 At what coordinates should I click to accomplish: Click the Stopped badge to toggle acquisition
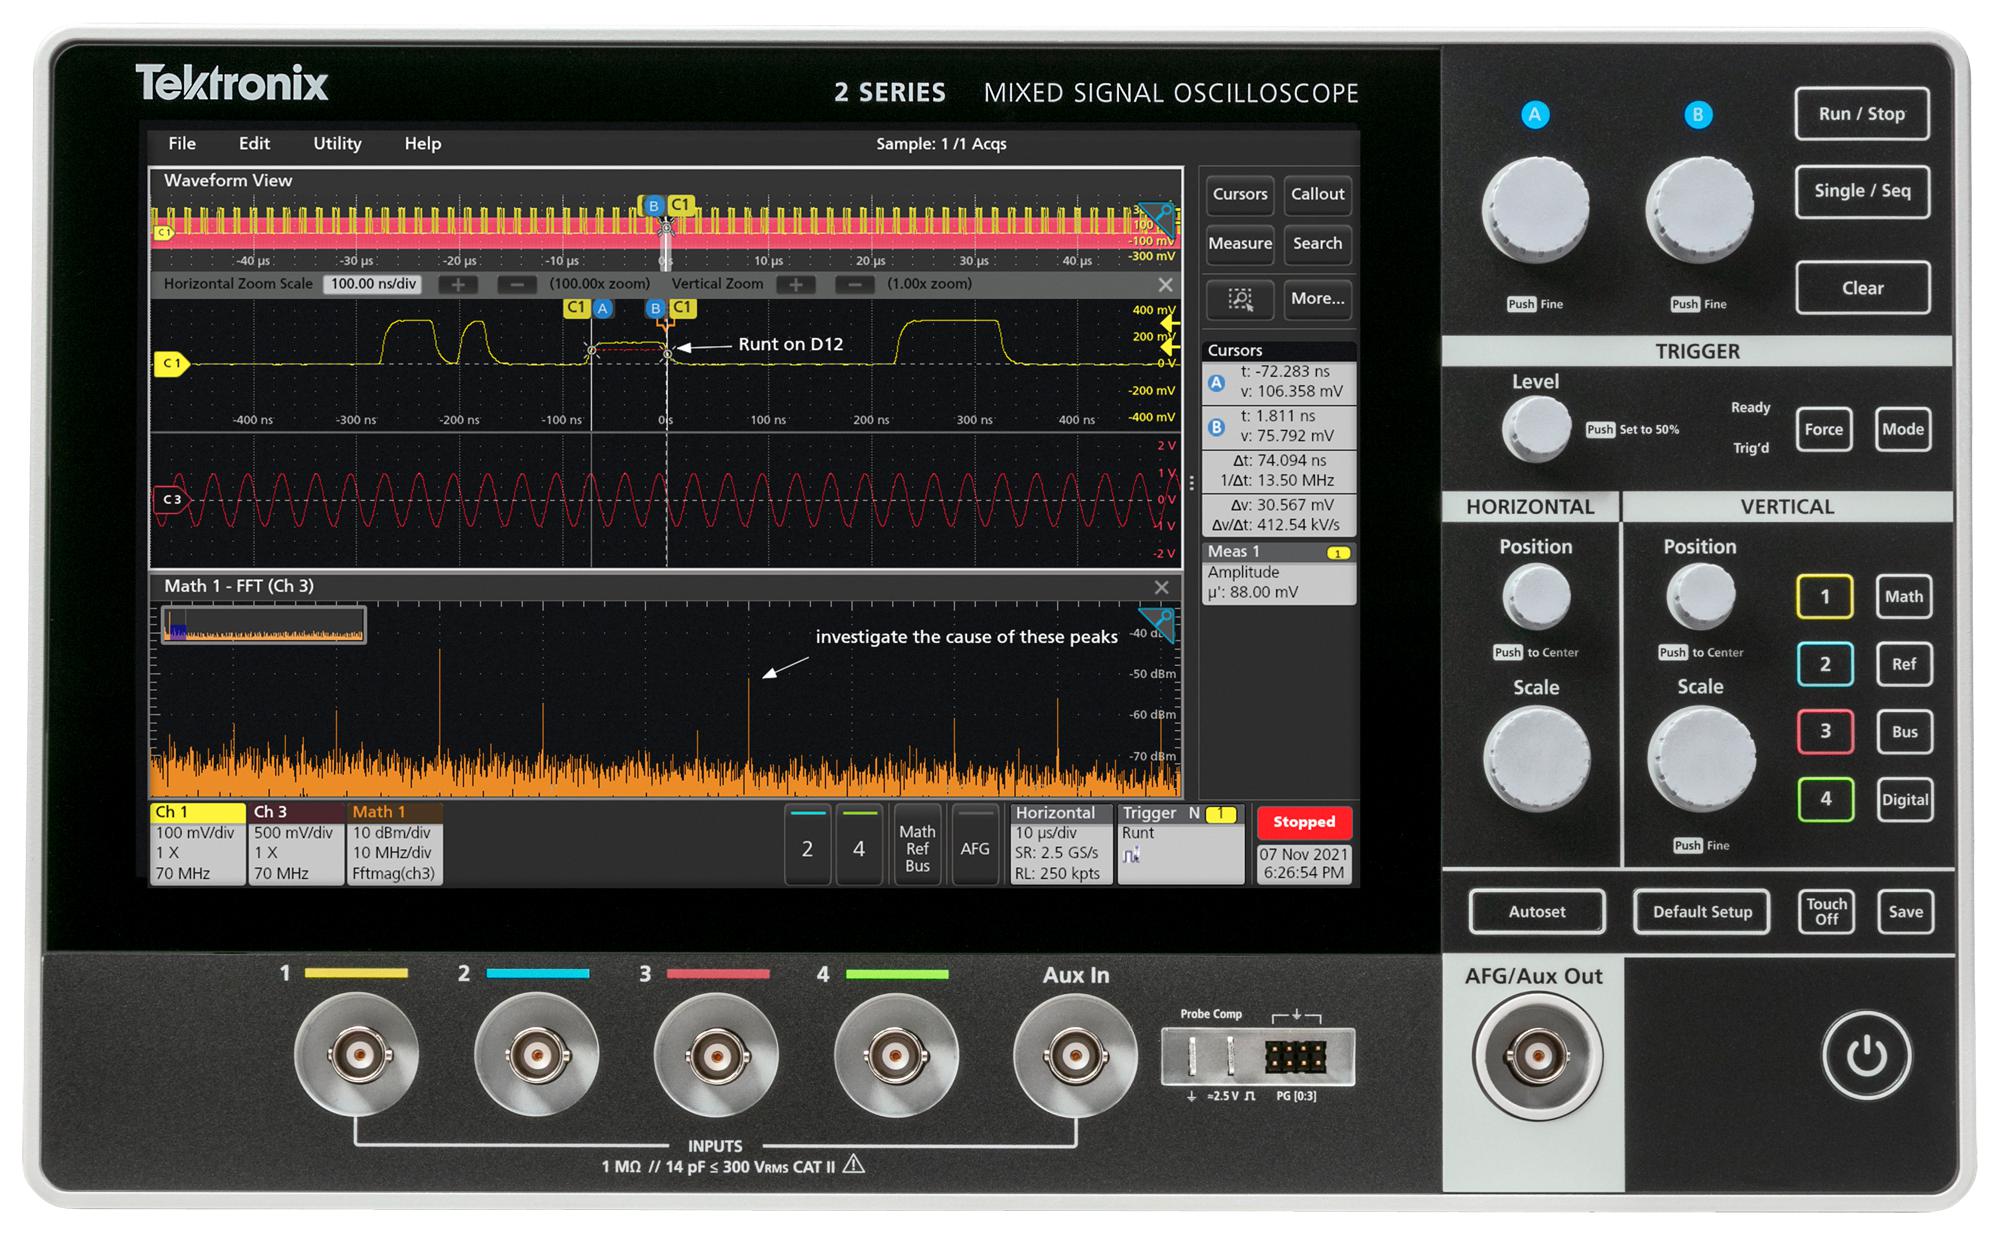(x=1304, y=822)
